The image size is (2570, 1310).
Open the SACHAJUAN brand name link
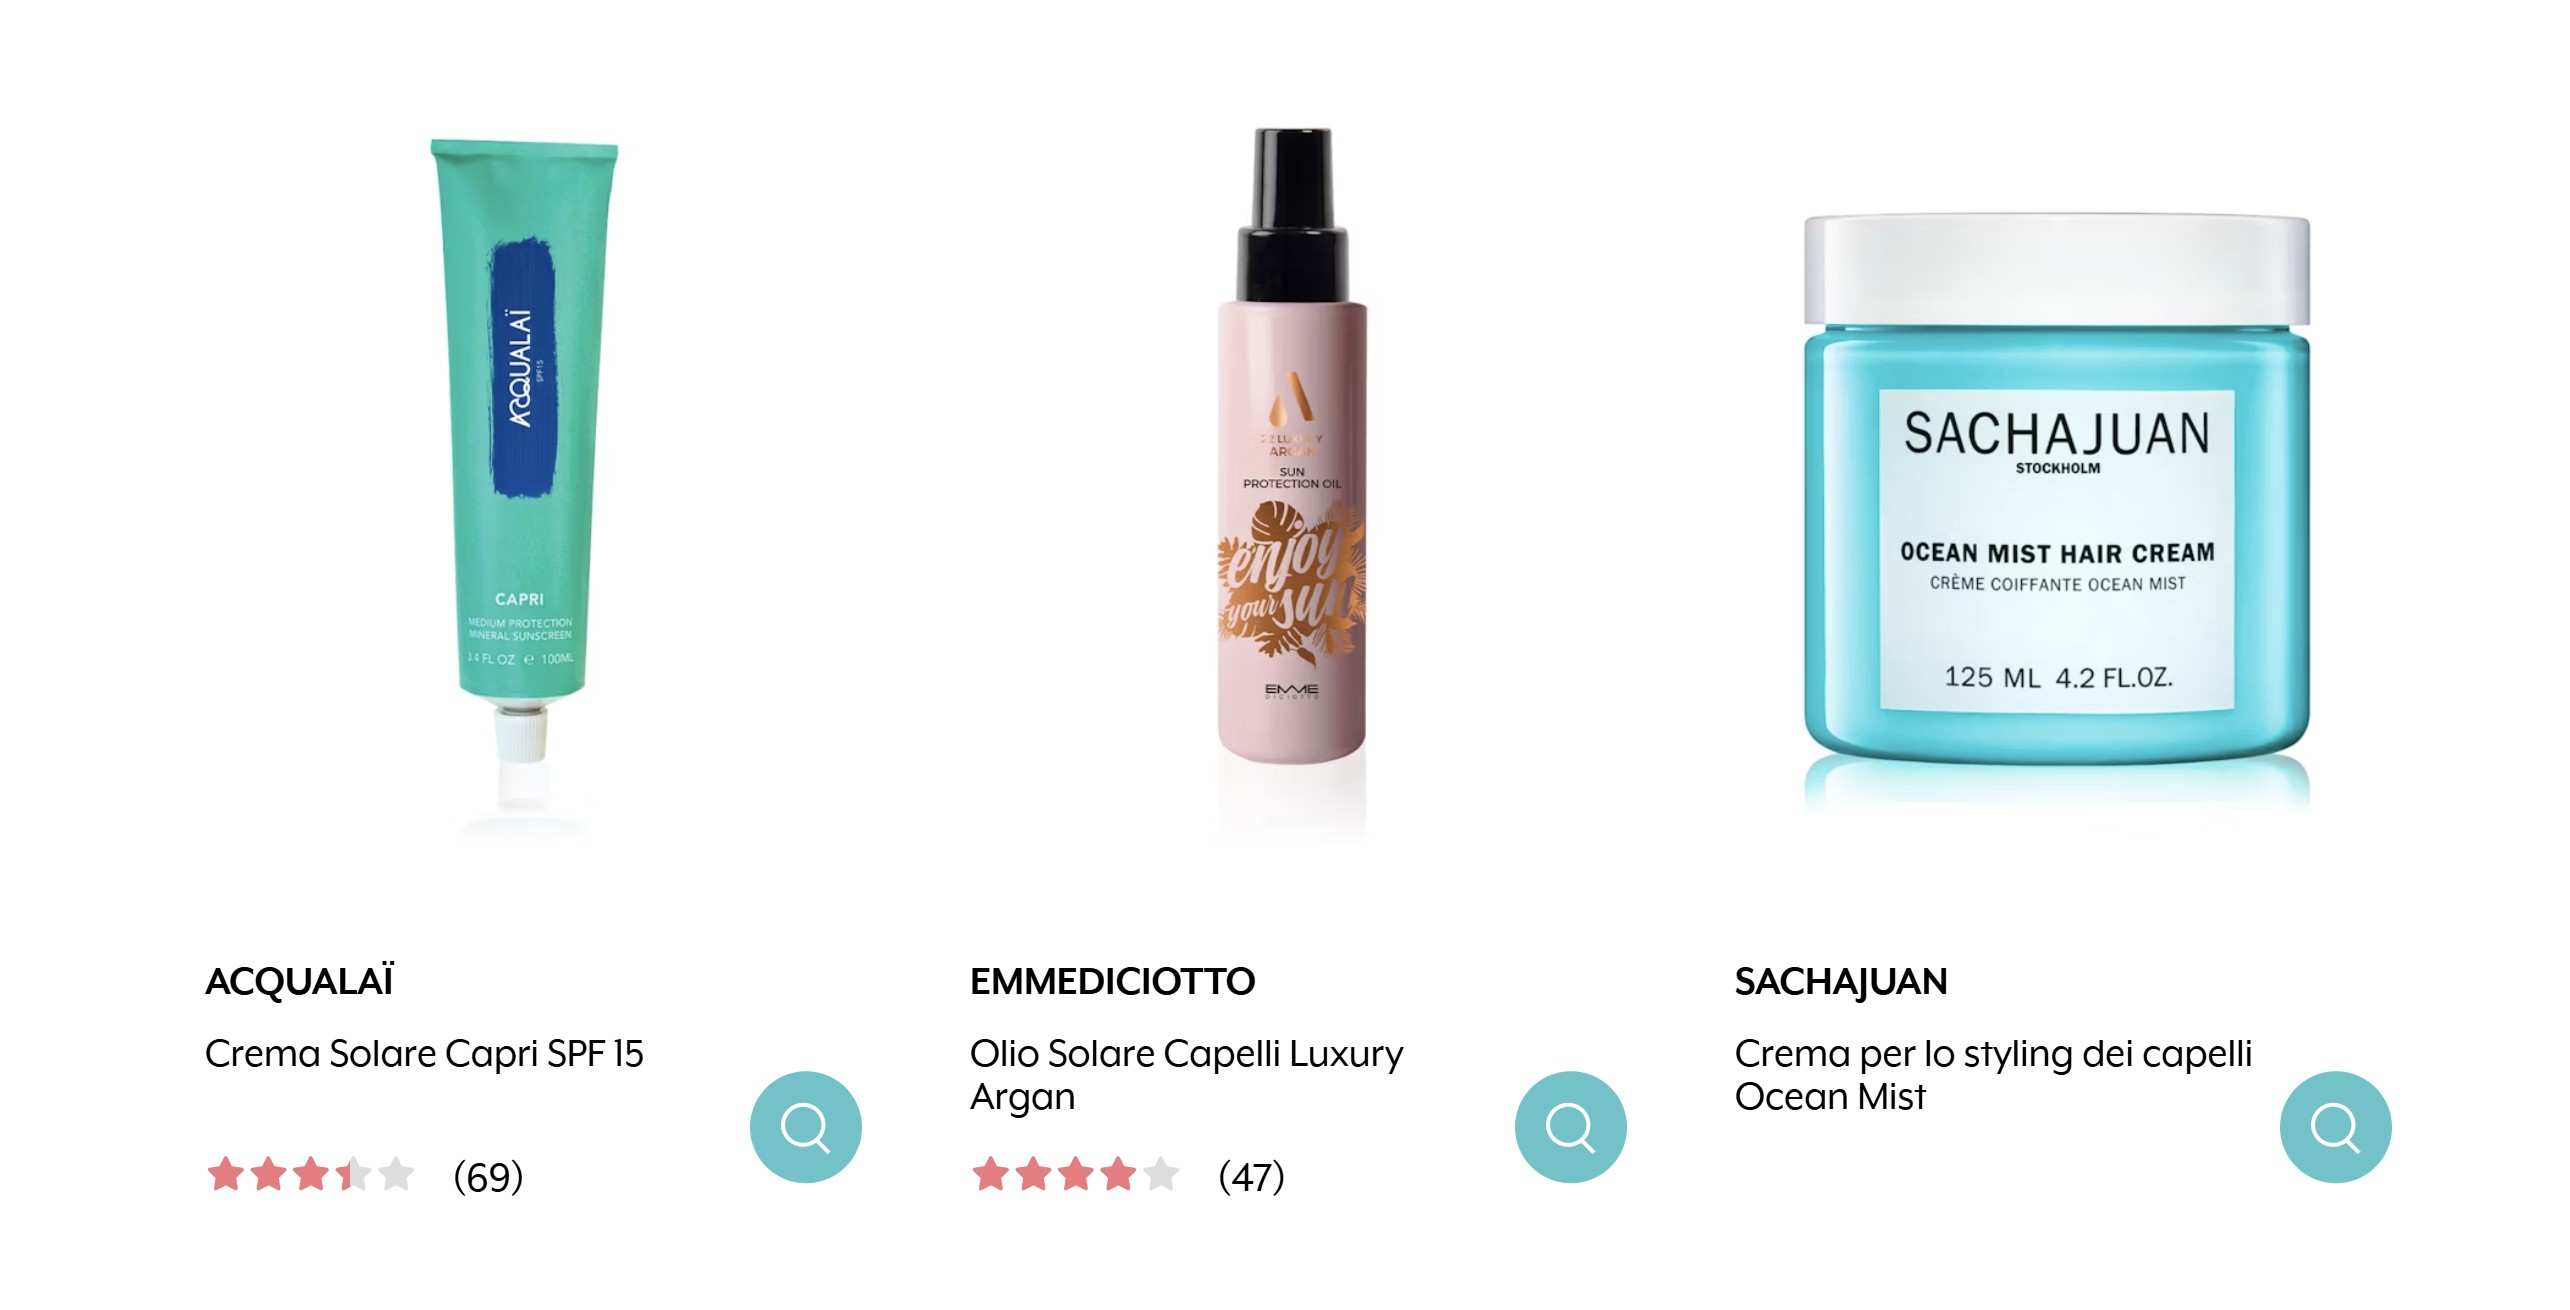pyautogui.click(x=1841, y=981)
